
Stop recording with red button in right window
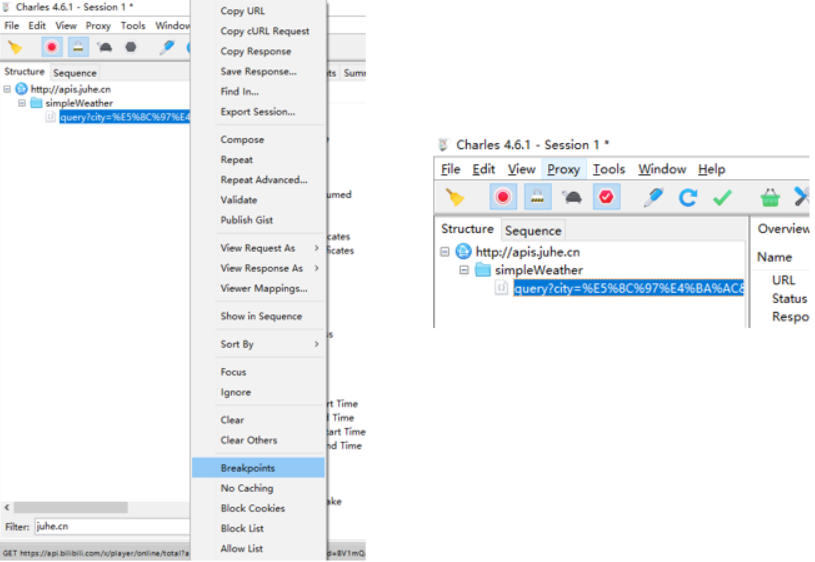[x=503, y=197]
